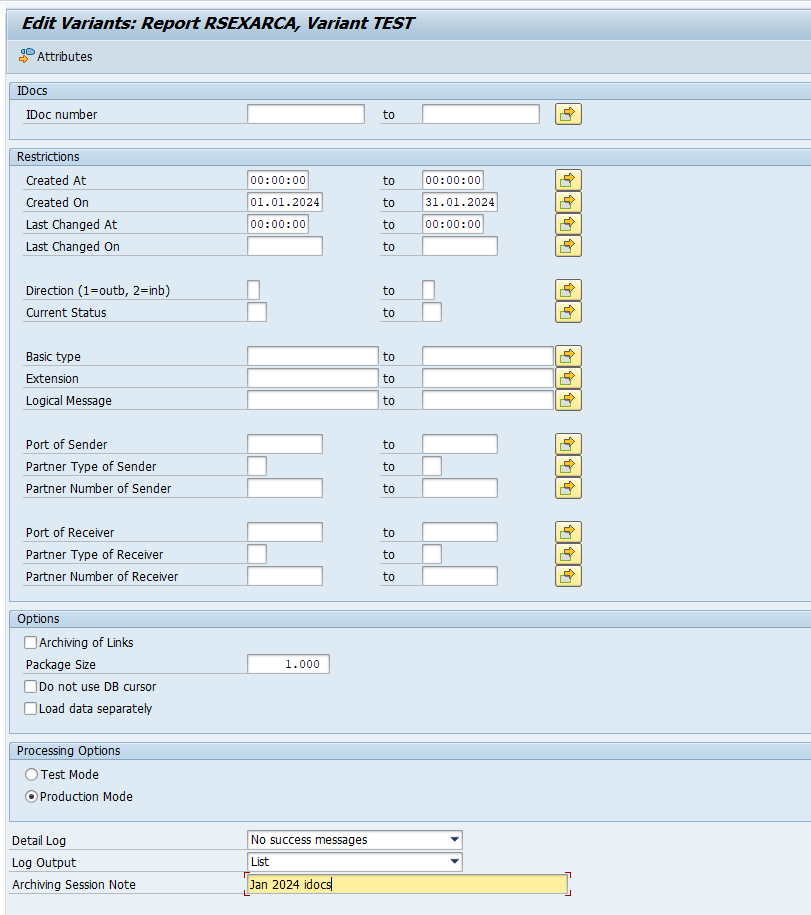Image resolution: width=811 pixels, height=915 pixels.
Task: Click the Created On upper date field
Action: click(x=459, y=202)
